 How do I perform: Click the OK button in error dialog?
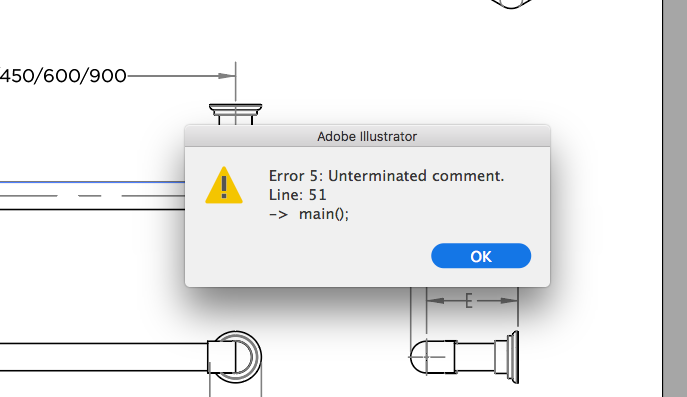click(481, 256)
